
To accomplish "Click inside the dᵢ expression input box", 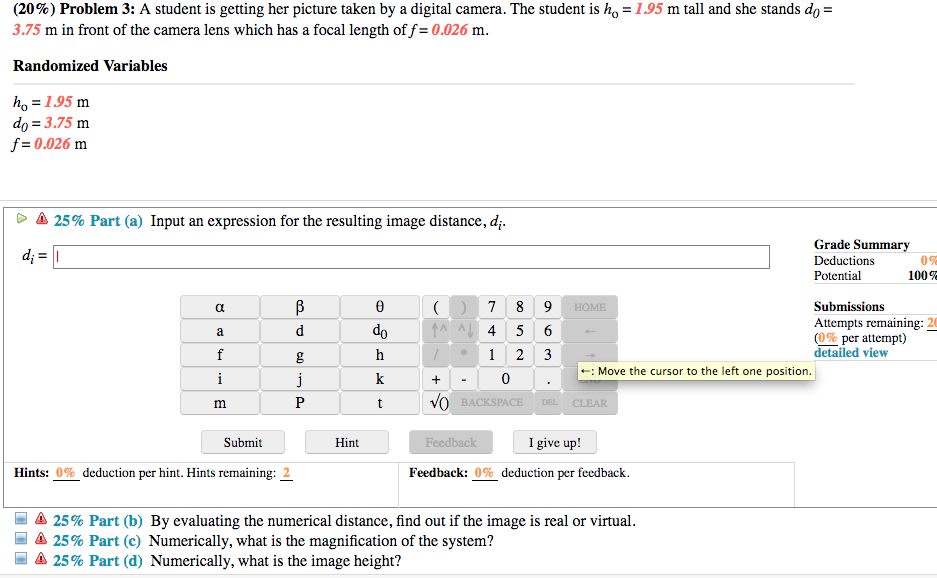I will (x=400, y=257).
